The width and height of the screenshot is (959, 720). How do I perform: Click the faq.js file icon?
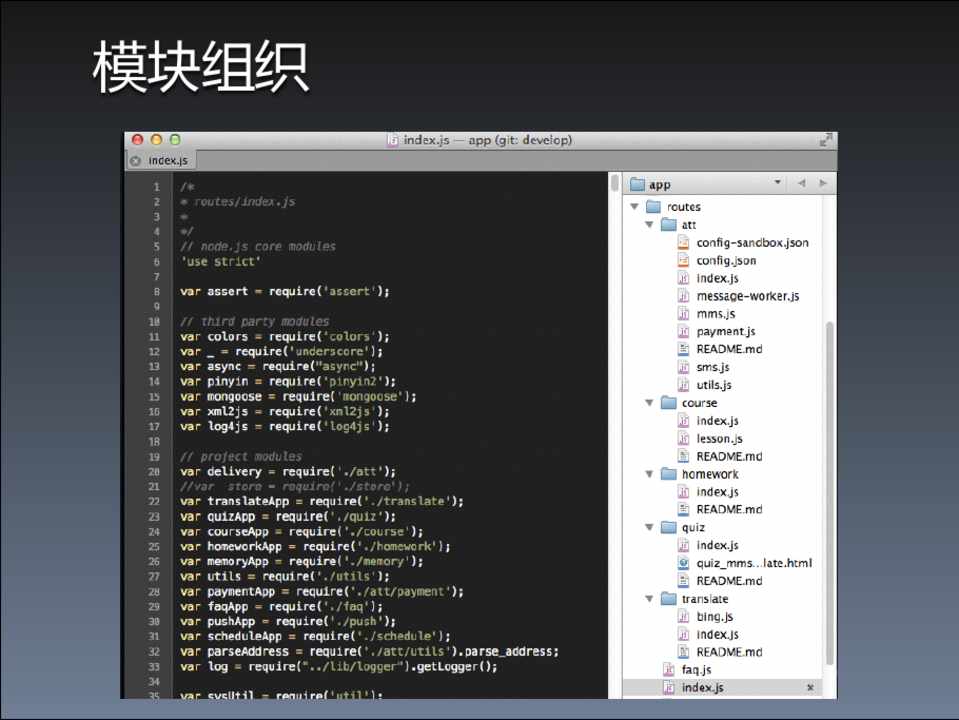pyautogui.click(x=669, y=670)
